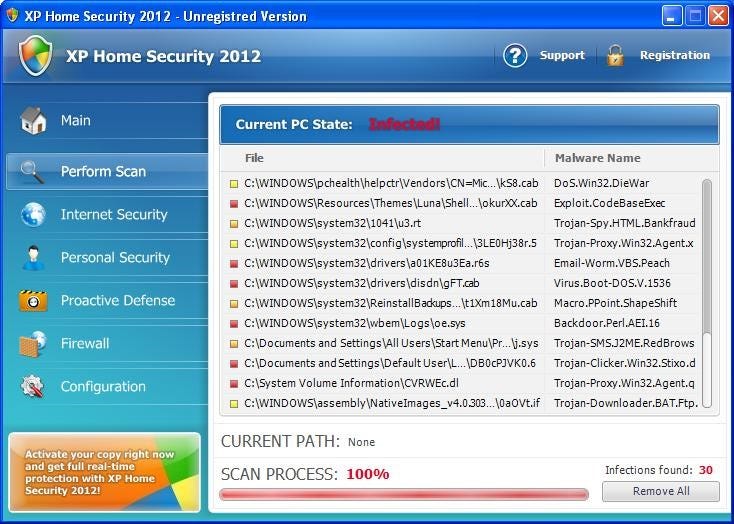
Task: Click the globe icon for Internet Security
Action: tap(33, 214)
